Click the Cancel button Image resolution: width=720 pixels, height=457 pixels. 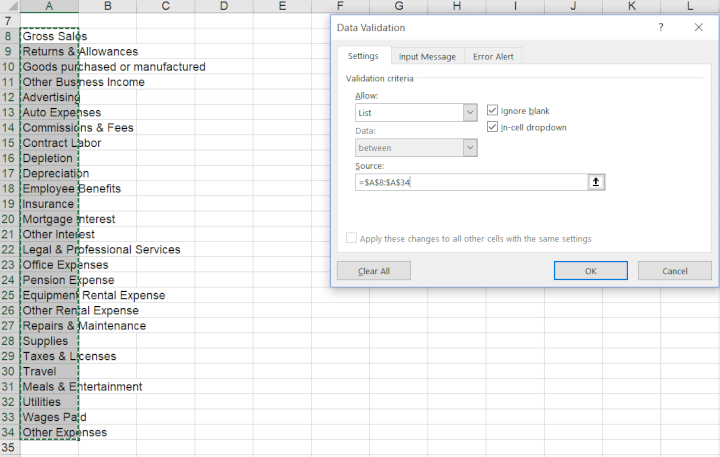coord(675,271)
